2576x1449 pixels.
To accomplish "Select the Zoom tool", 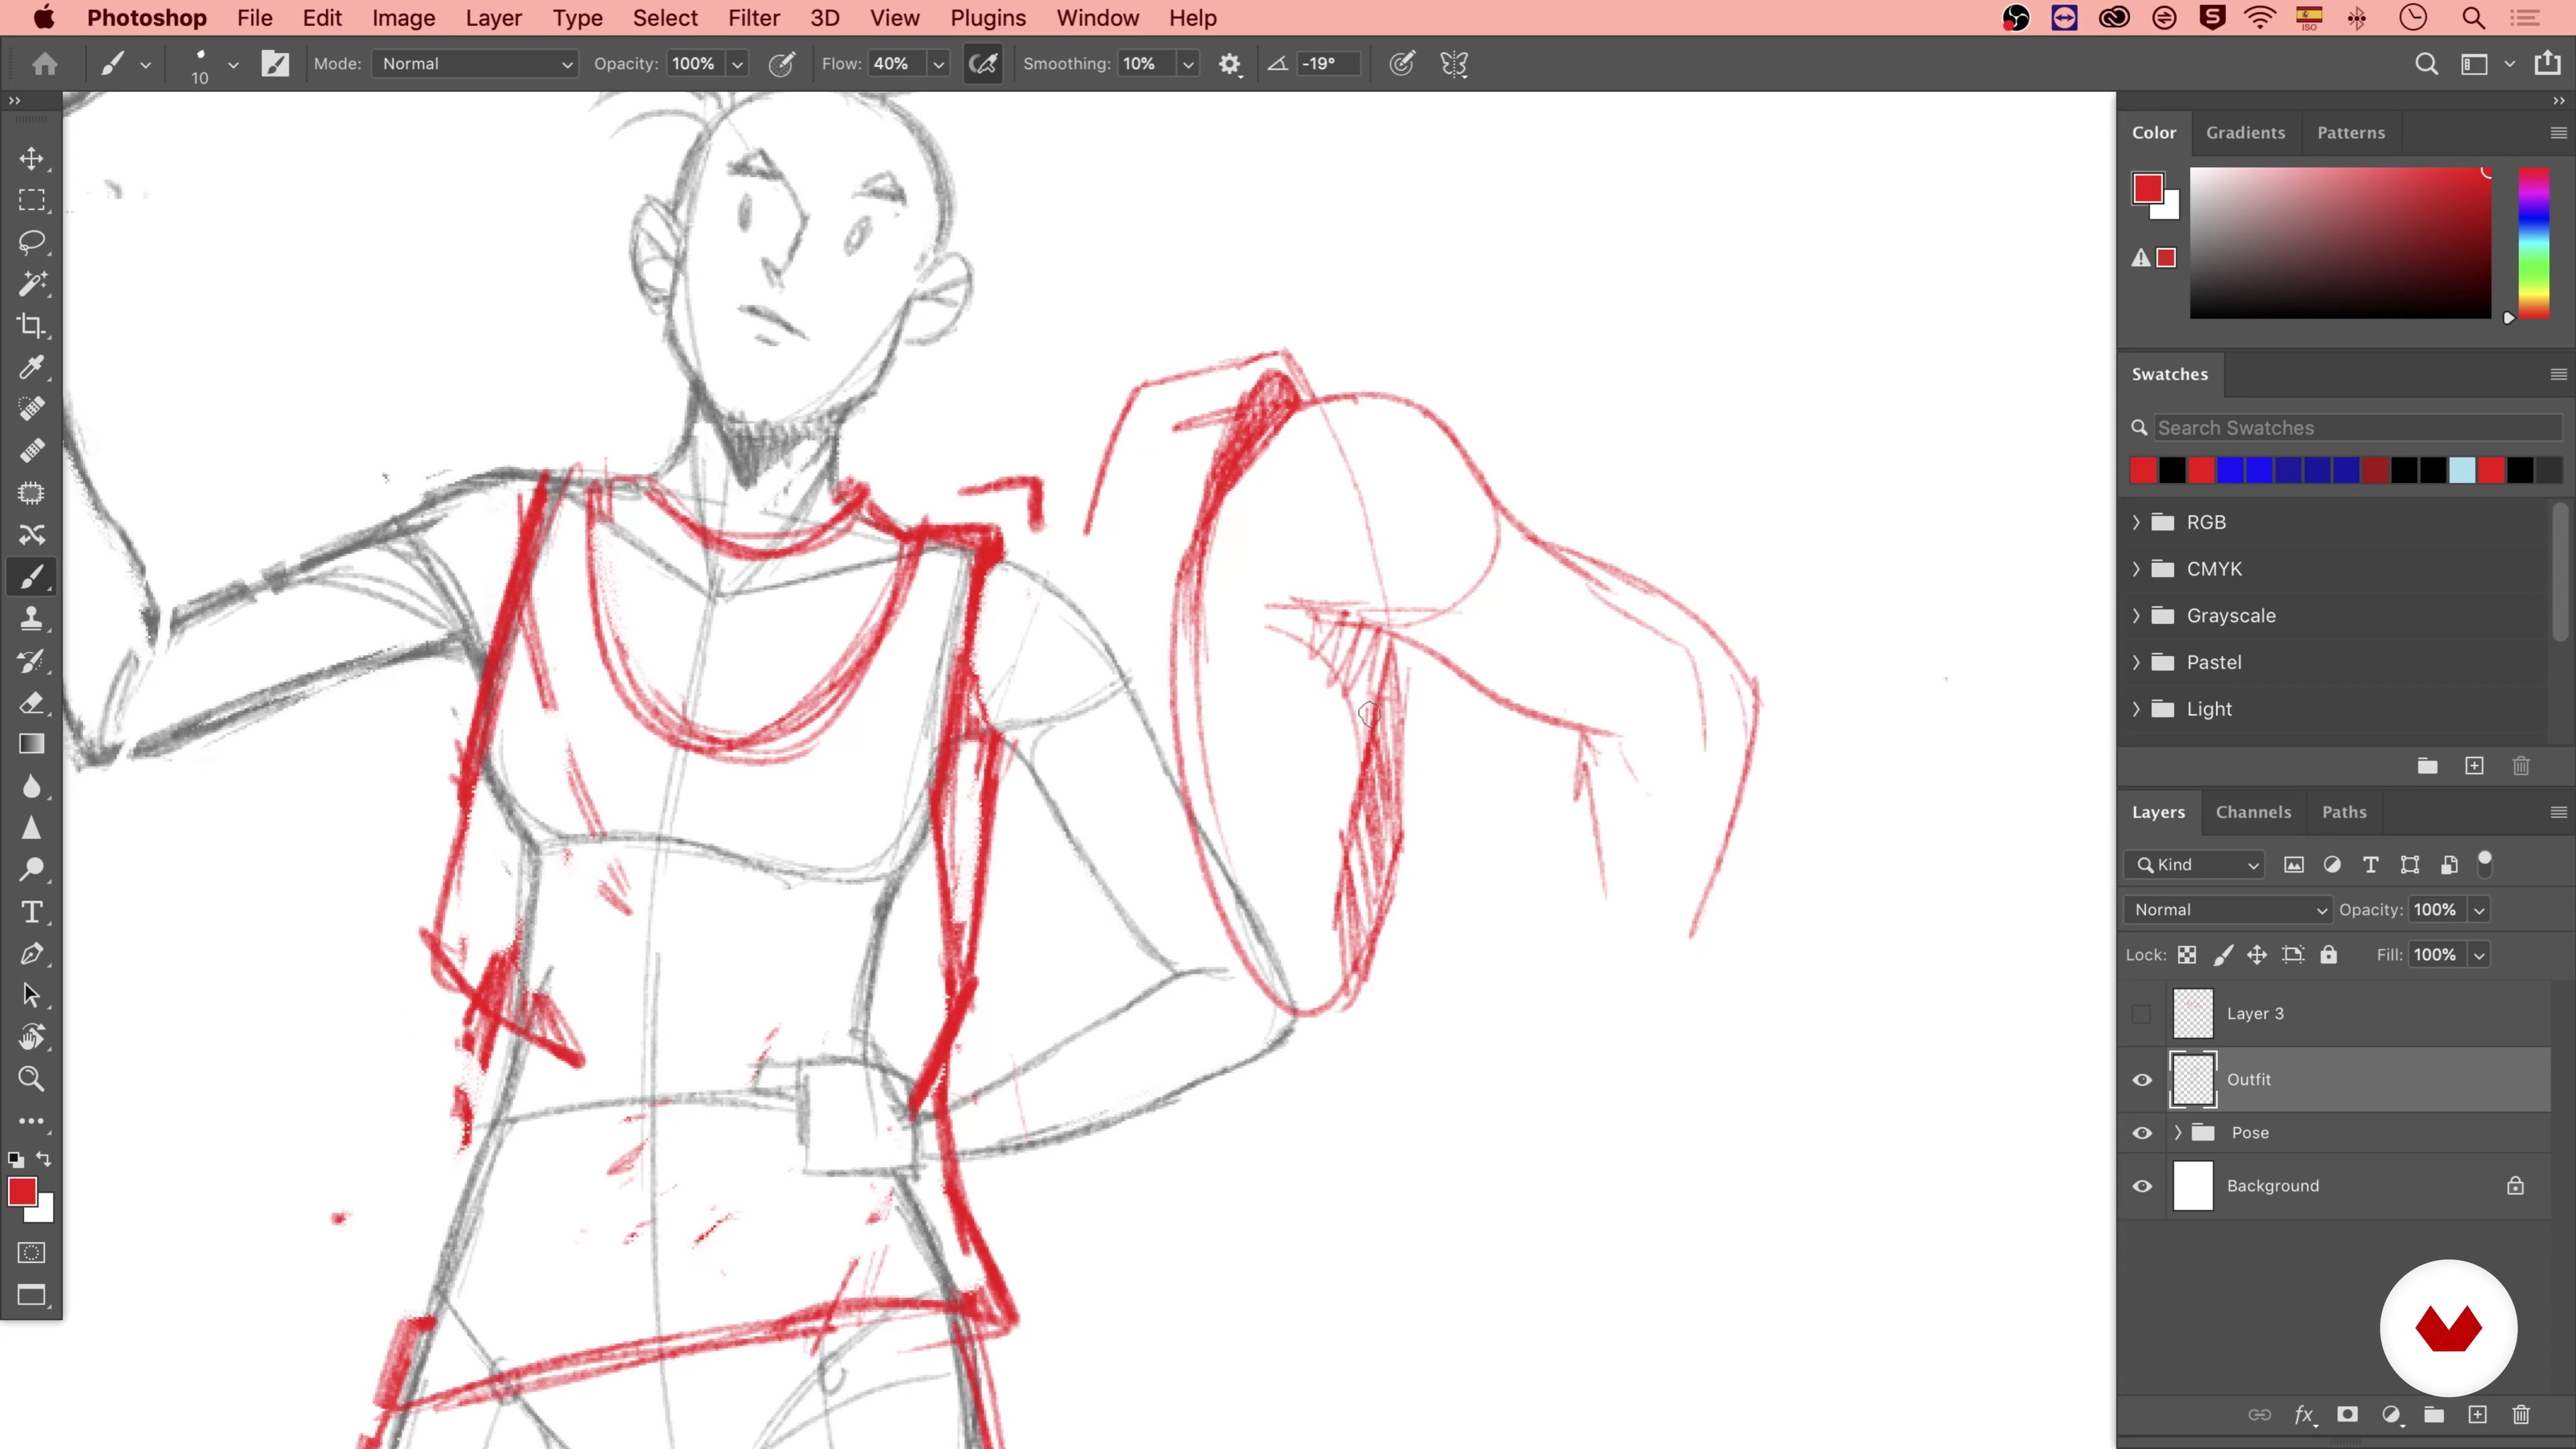I will 31,1079.
